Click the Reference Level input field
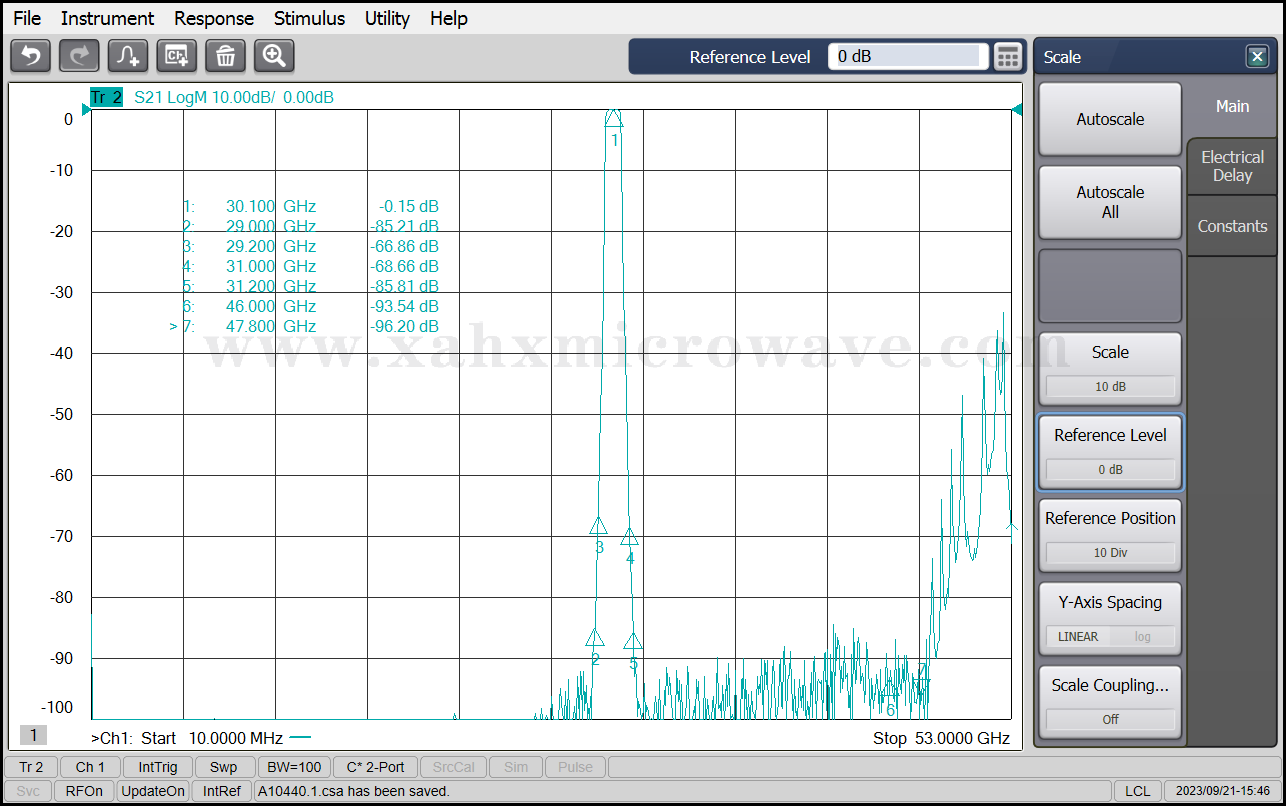This screenshot has width=1286, height=806. click(x=908, y=57)
